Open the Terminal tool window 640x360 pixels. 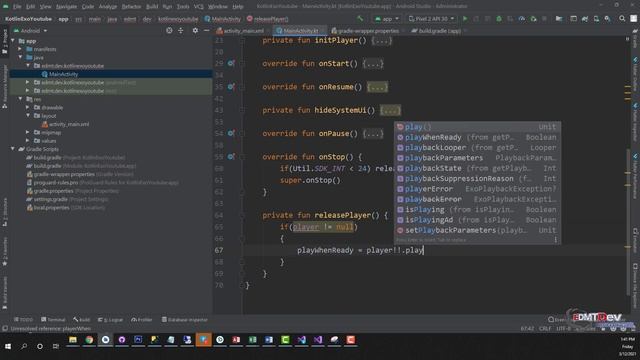click(x=53, y=320)
